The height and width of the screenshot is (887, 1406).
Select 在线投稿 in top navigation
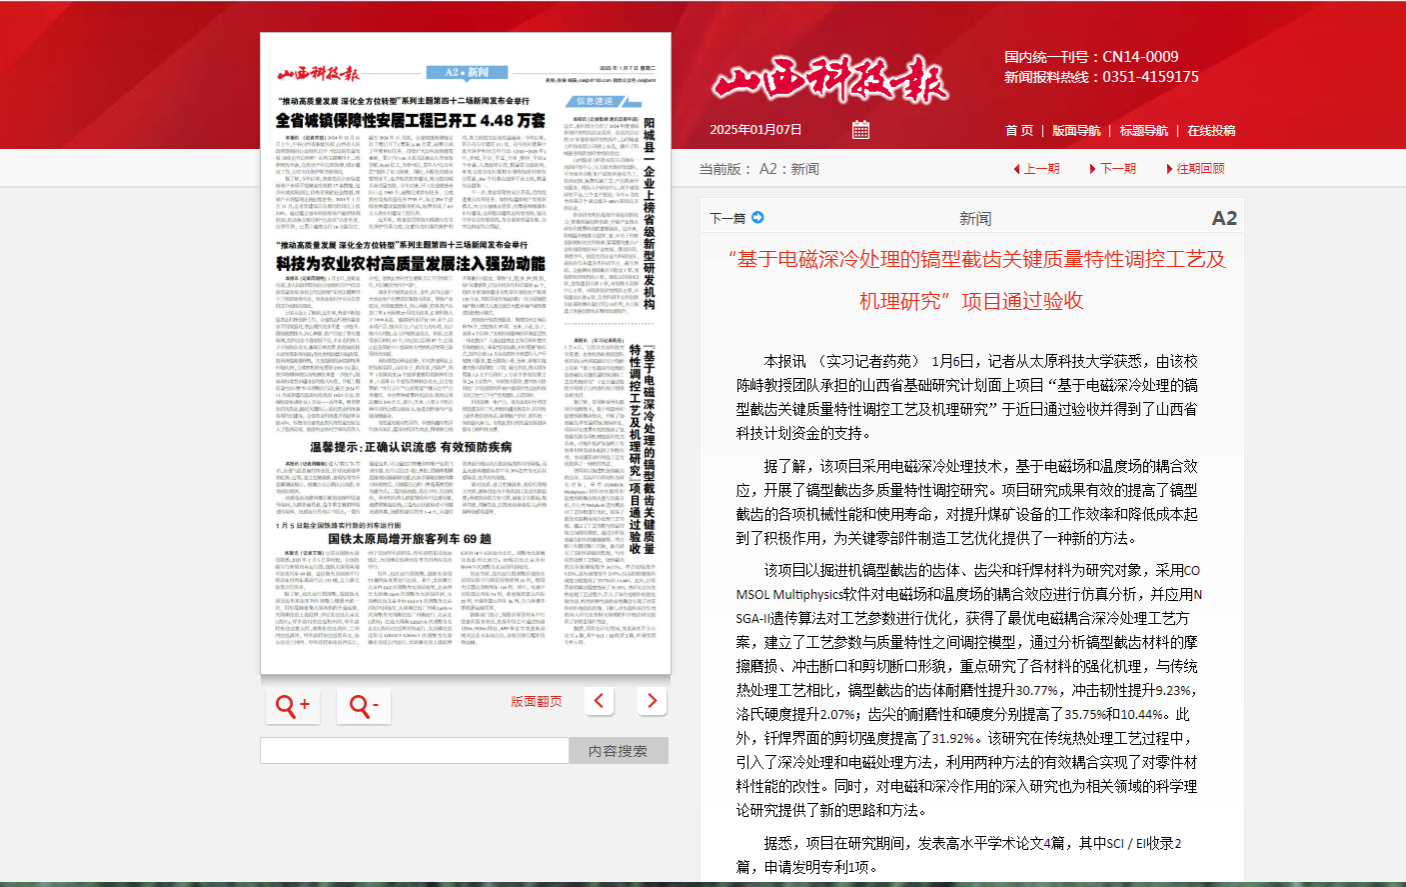pos(1211,131)
